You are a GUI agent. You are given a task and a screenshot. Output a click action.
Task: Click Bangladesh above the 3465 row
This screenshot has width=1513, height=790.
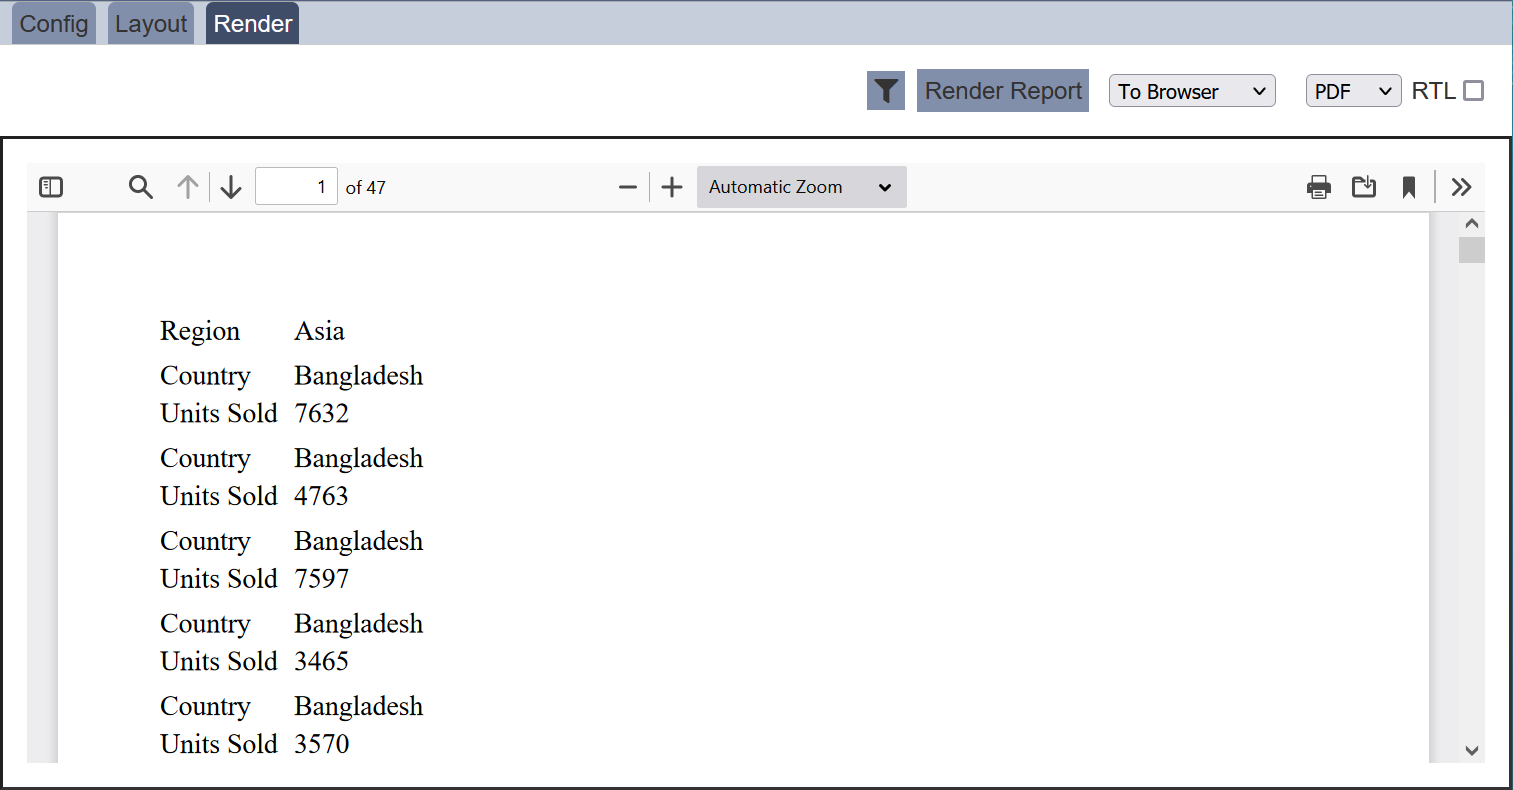pyautogui.click(x=359, y=624)
